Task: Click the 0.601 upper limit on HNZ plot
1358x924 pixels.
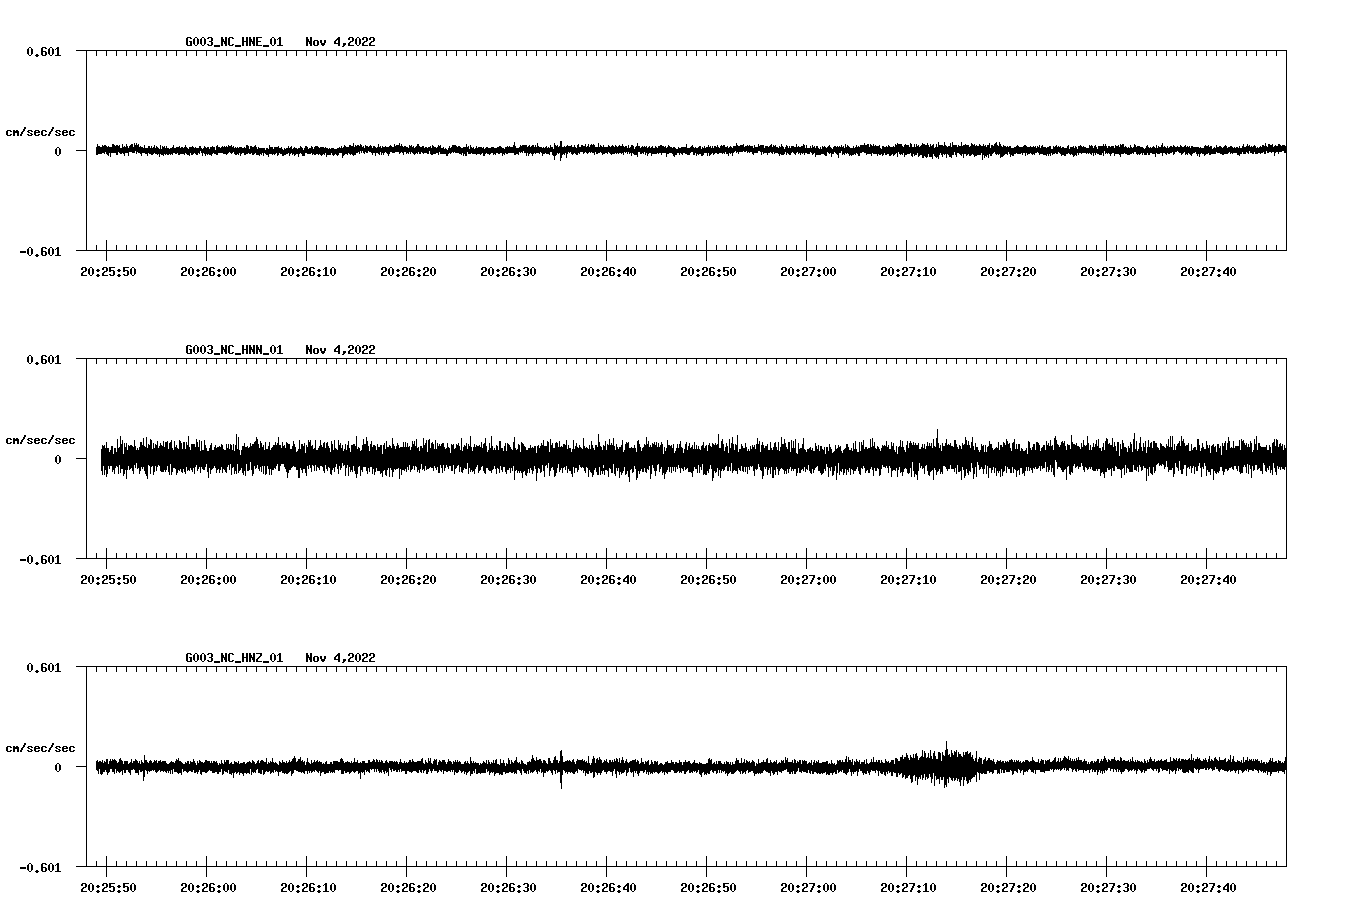Action: (x=43, y=667)
